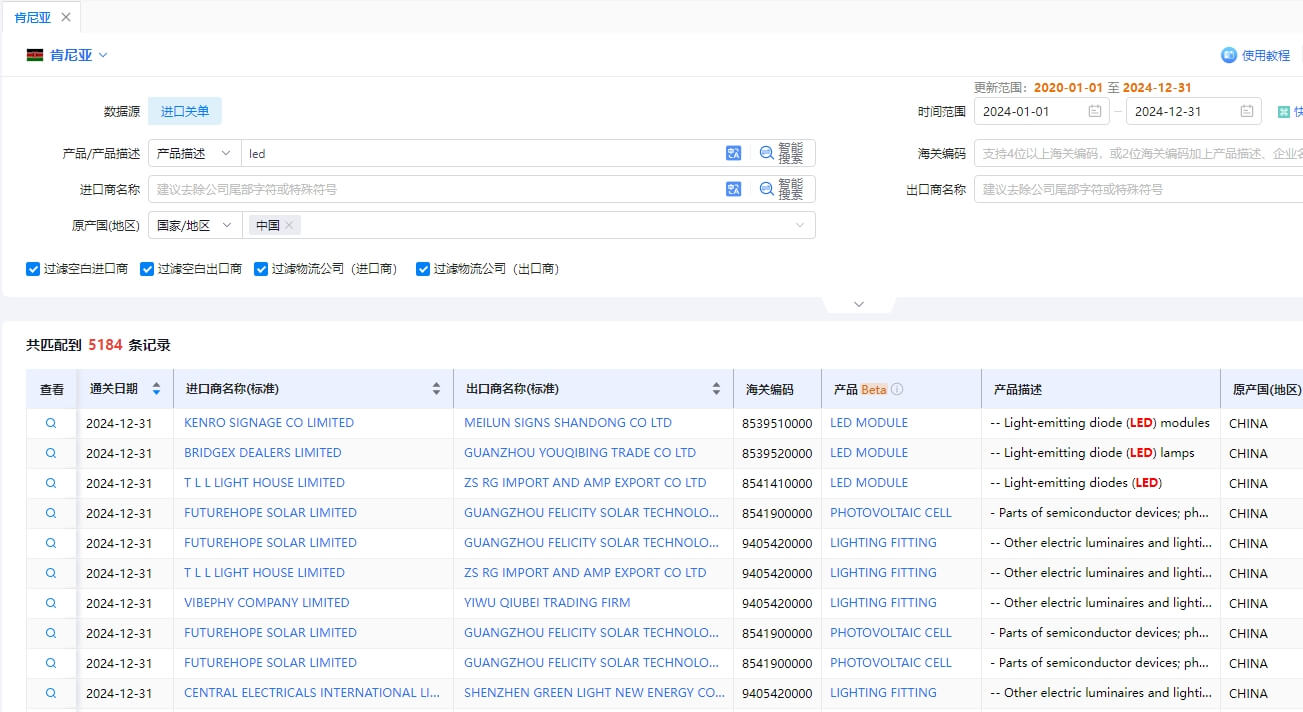Click the translate icon in the importer name field
This screenshot has height=712, width=1303.
pos(734,189)
